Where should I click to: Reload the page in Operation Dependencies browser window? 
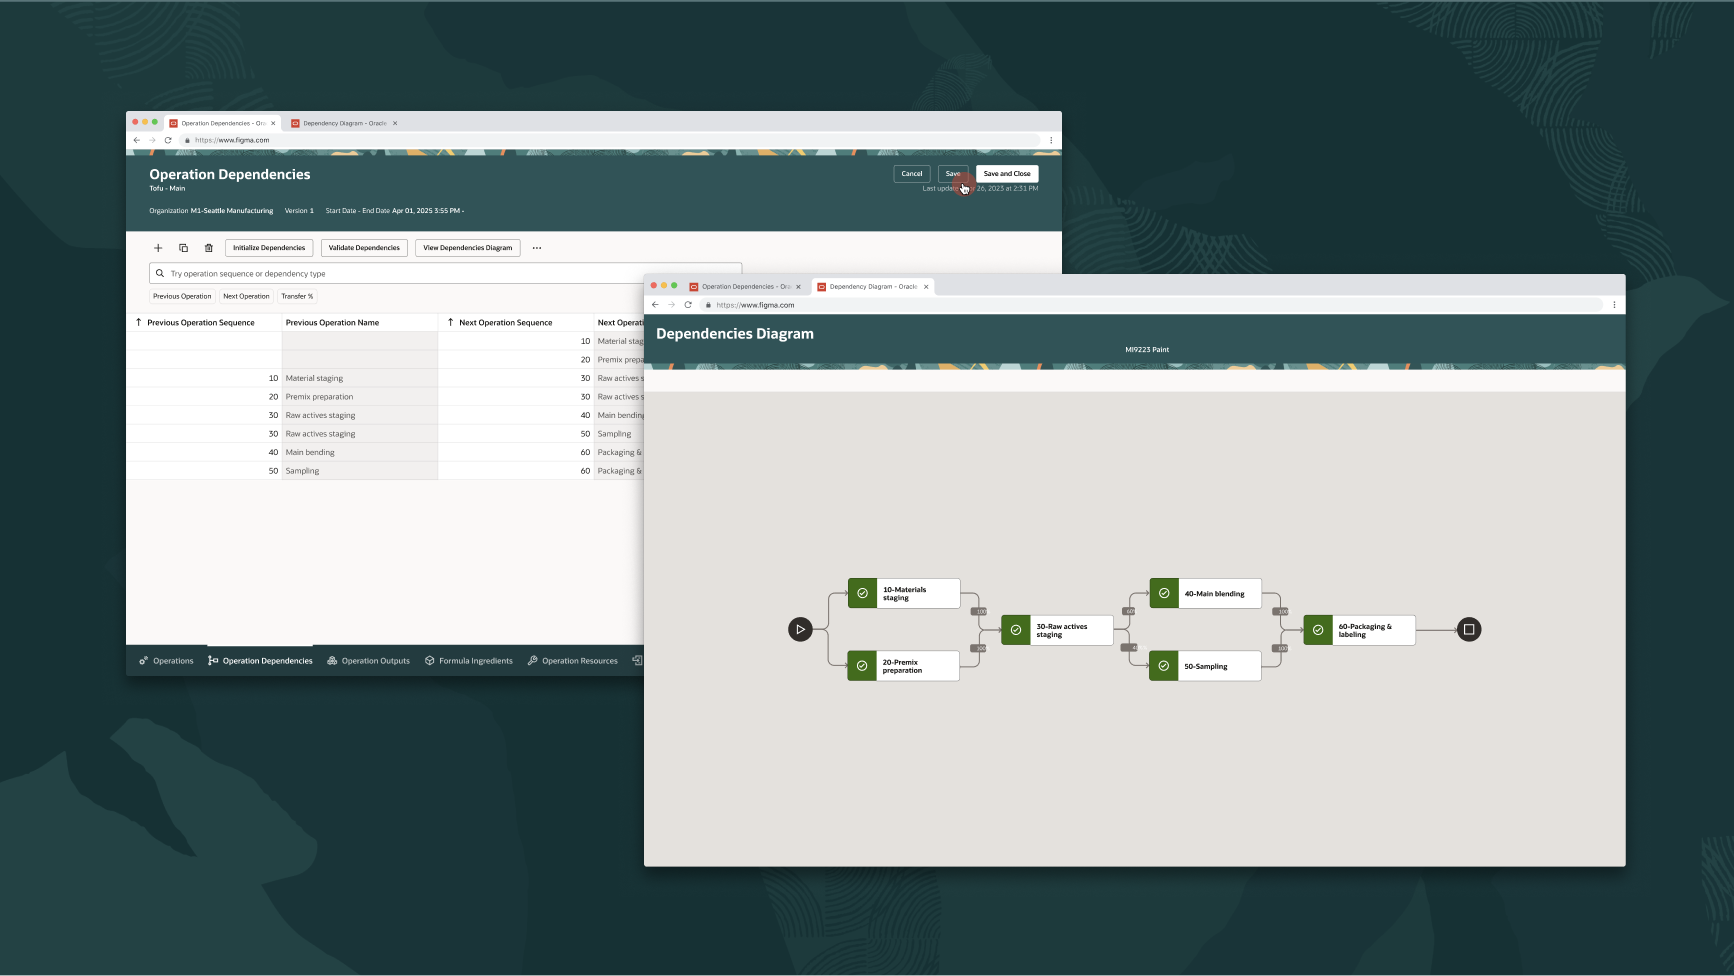coord(168,140)
